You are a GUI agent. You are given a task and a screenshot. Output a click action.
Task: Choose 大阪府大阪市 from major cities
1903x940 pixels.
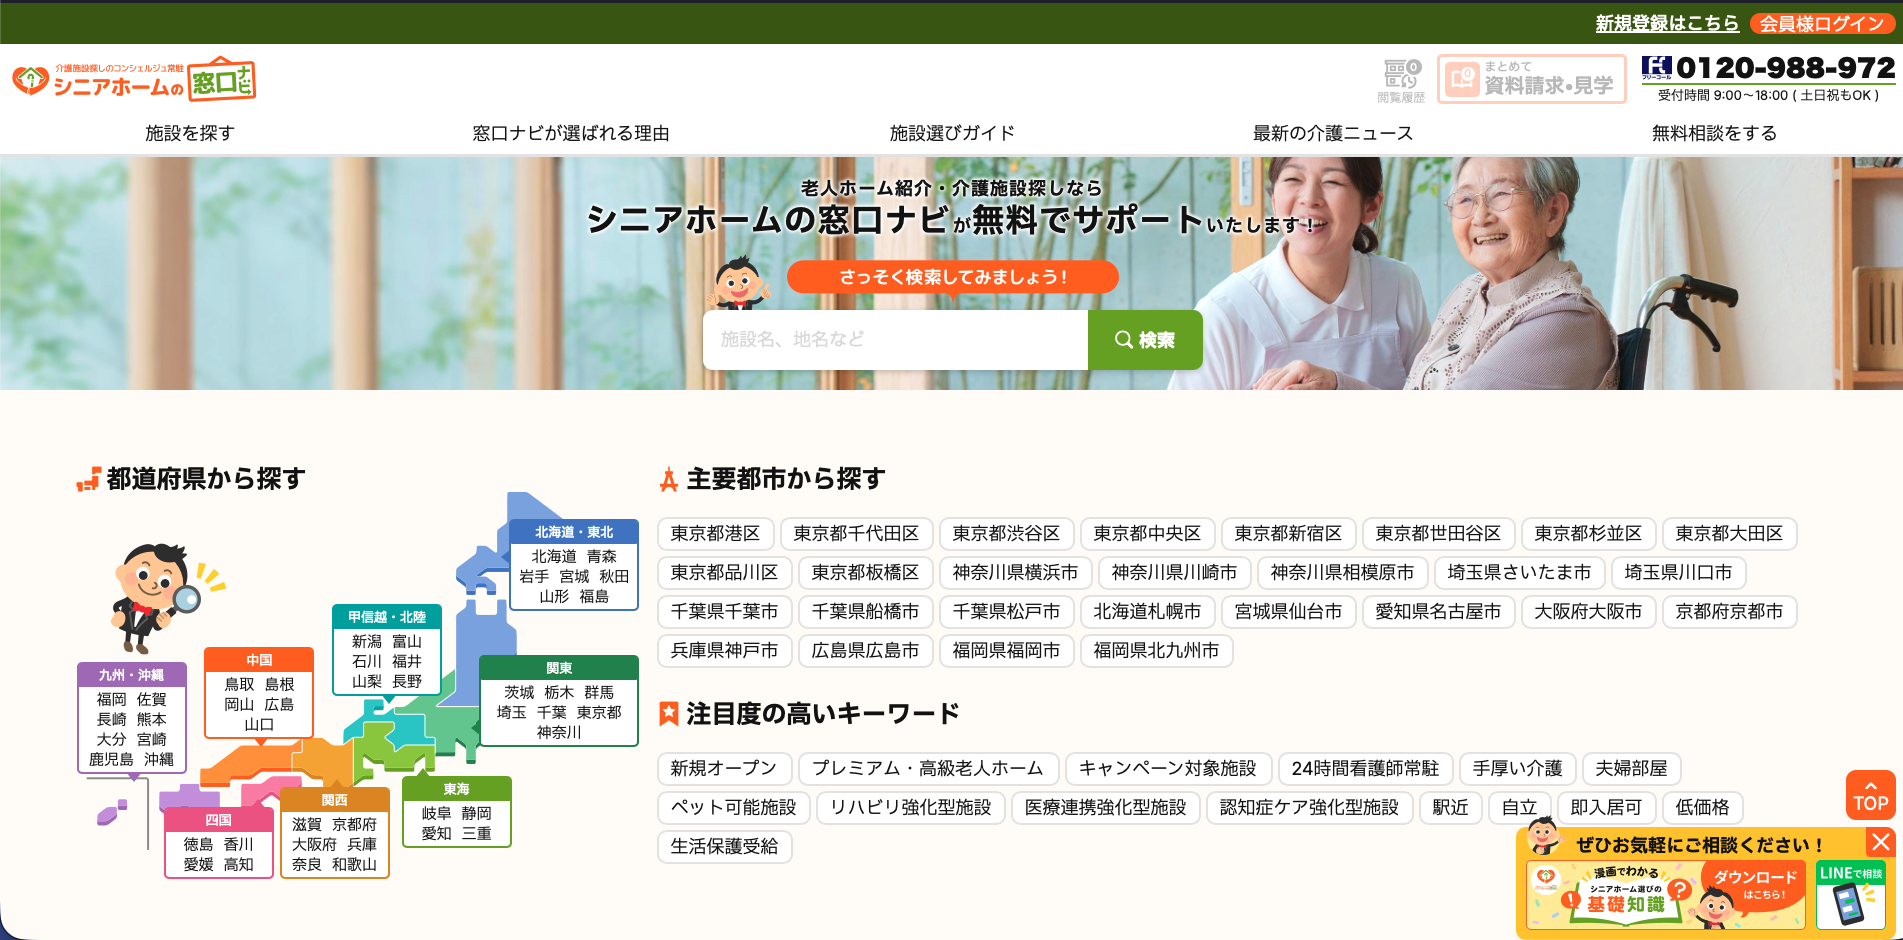point(1587,612)
